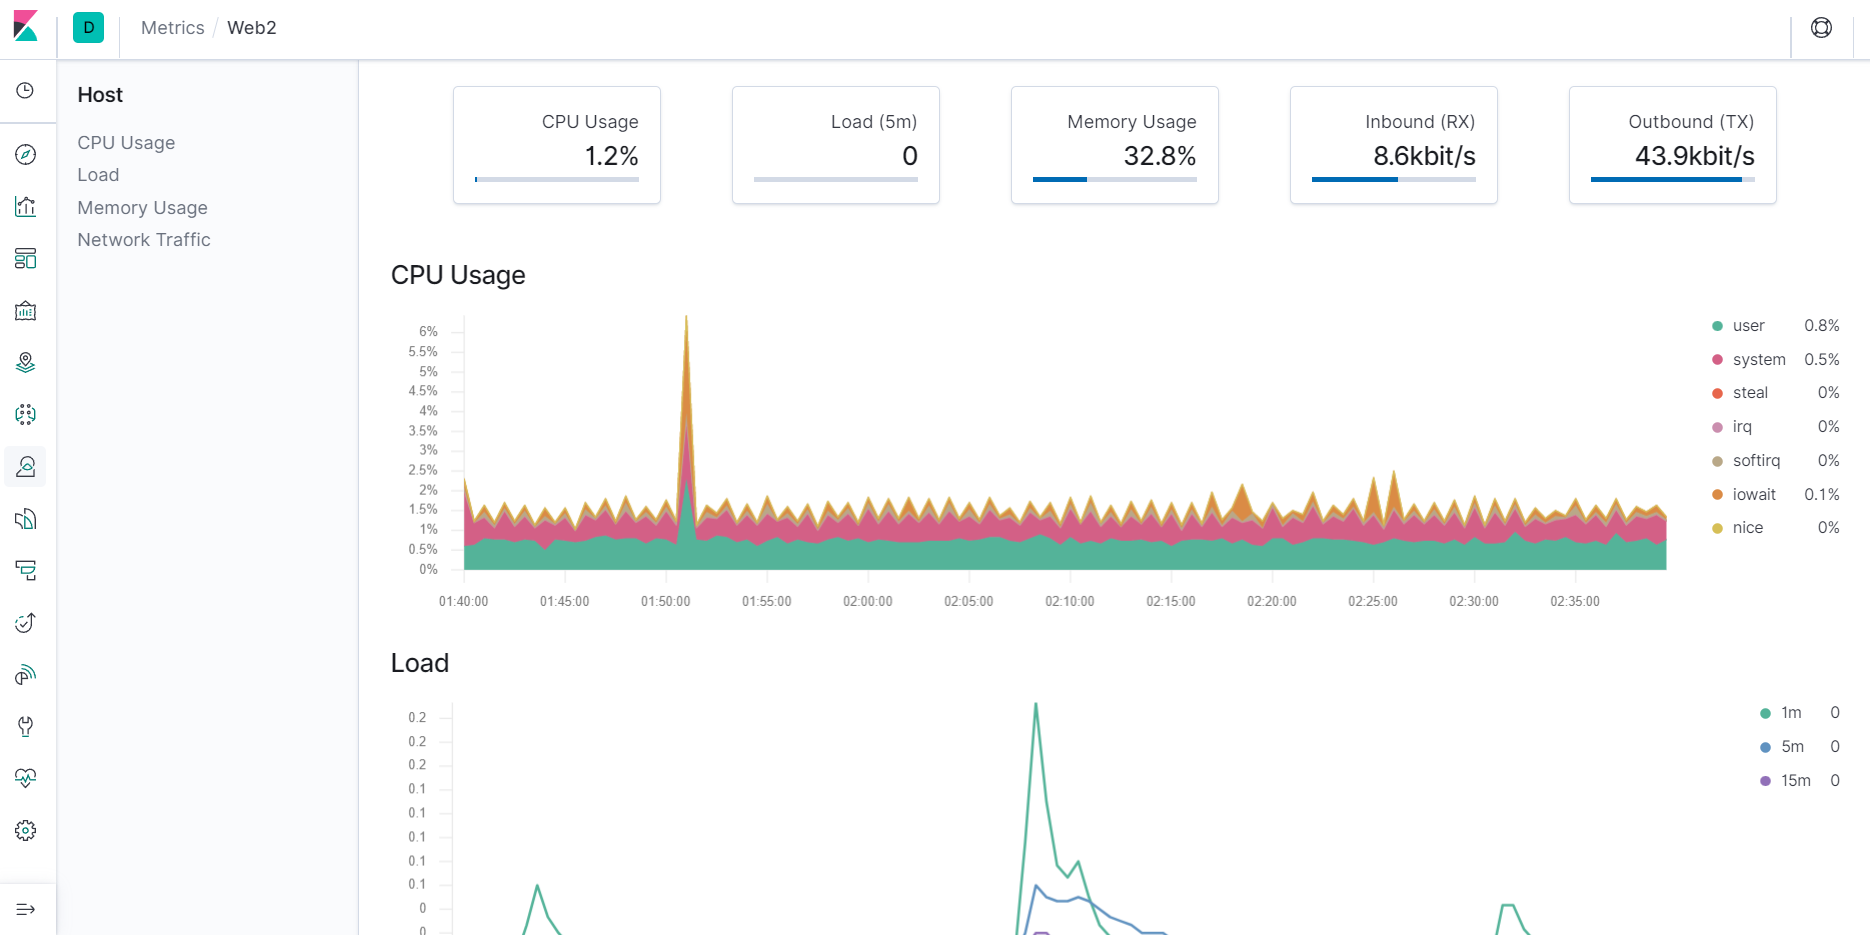1870x935 pixels.
Task: Open the Maps icon in sidebar
Action: point(26,363)
